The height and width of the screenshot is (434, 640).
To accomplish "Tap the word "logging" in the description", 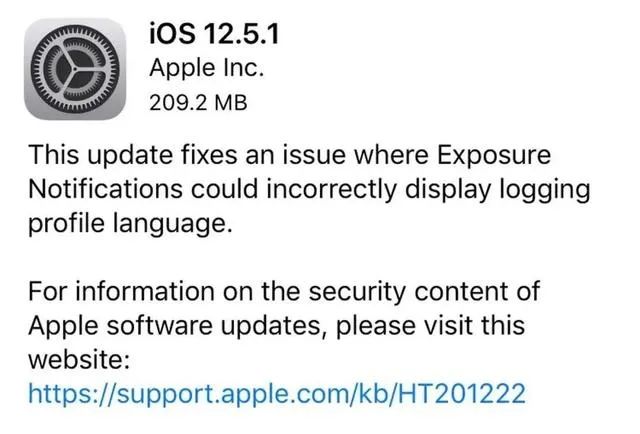I will (x=546, y=190).
